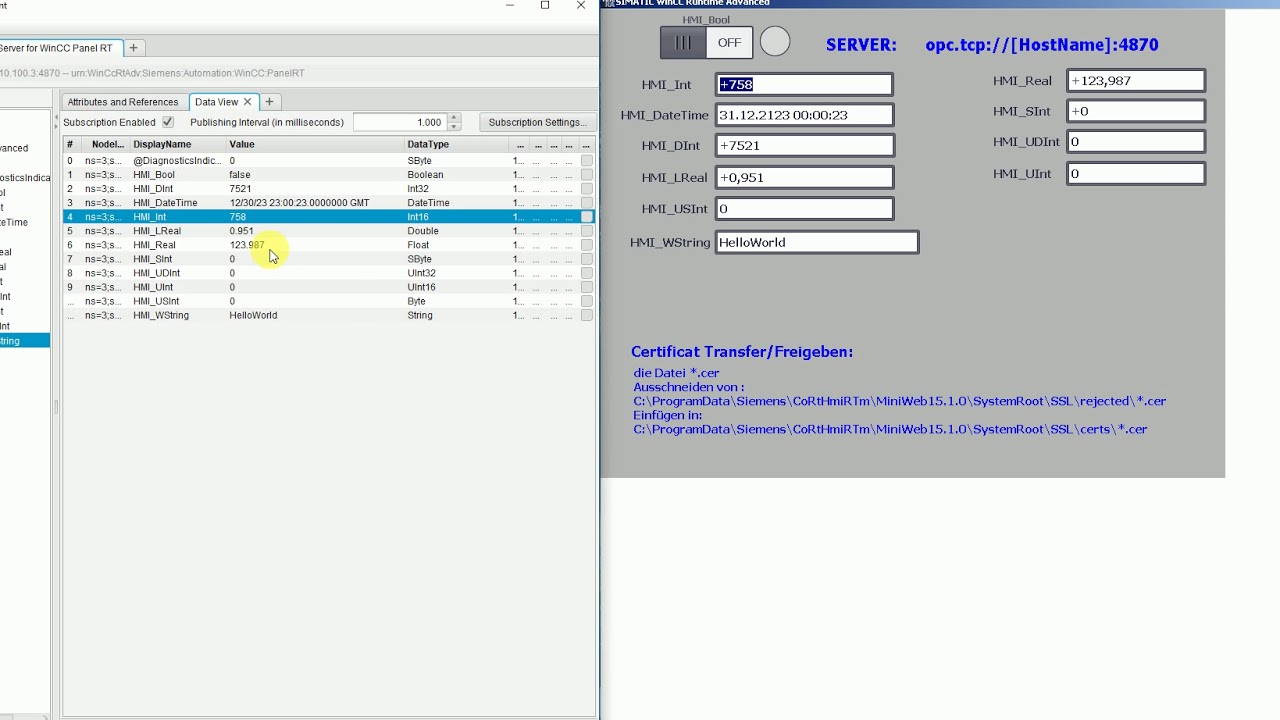1280x720 pixels.
Task: Click the HMI_UInt field in the runtime
Action: pos(1136,174)
